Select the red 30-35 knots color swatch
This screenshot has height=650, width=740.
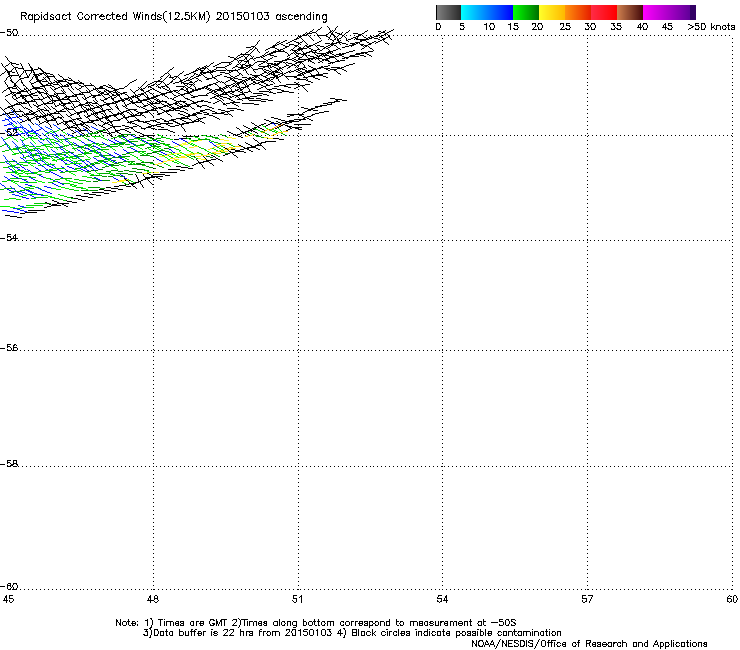tap(604, 12)
